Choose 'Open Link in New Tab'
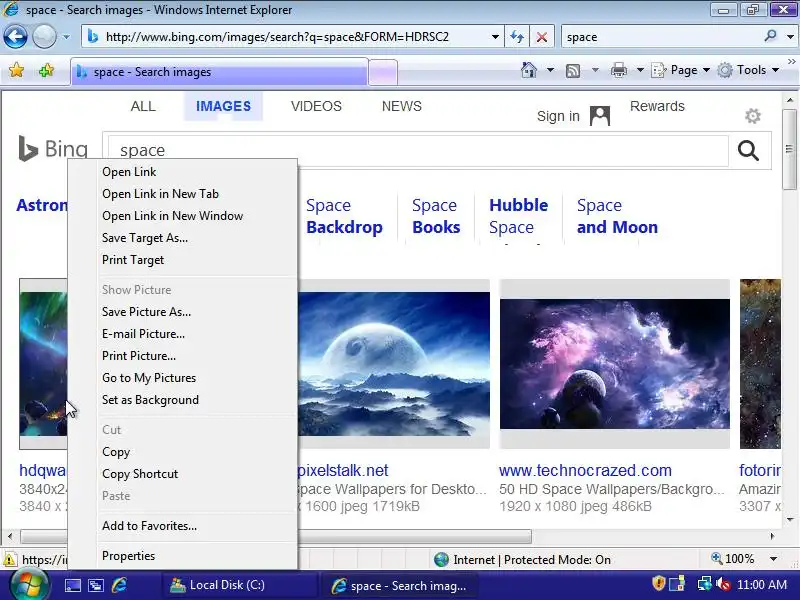 click(x=160, y=194)
